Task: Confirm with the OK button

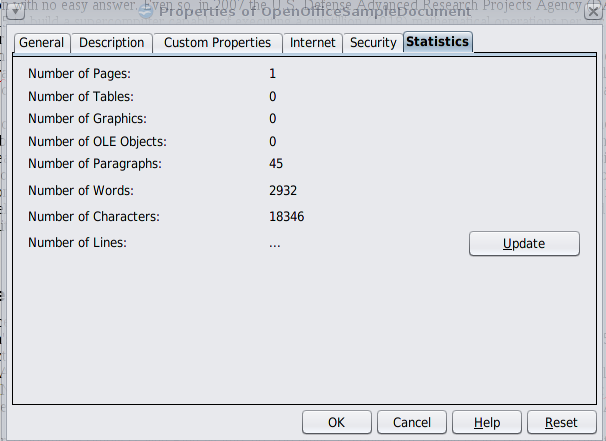Action: tap(337, 422)
